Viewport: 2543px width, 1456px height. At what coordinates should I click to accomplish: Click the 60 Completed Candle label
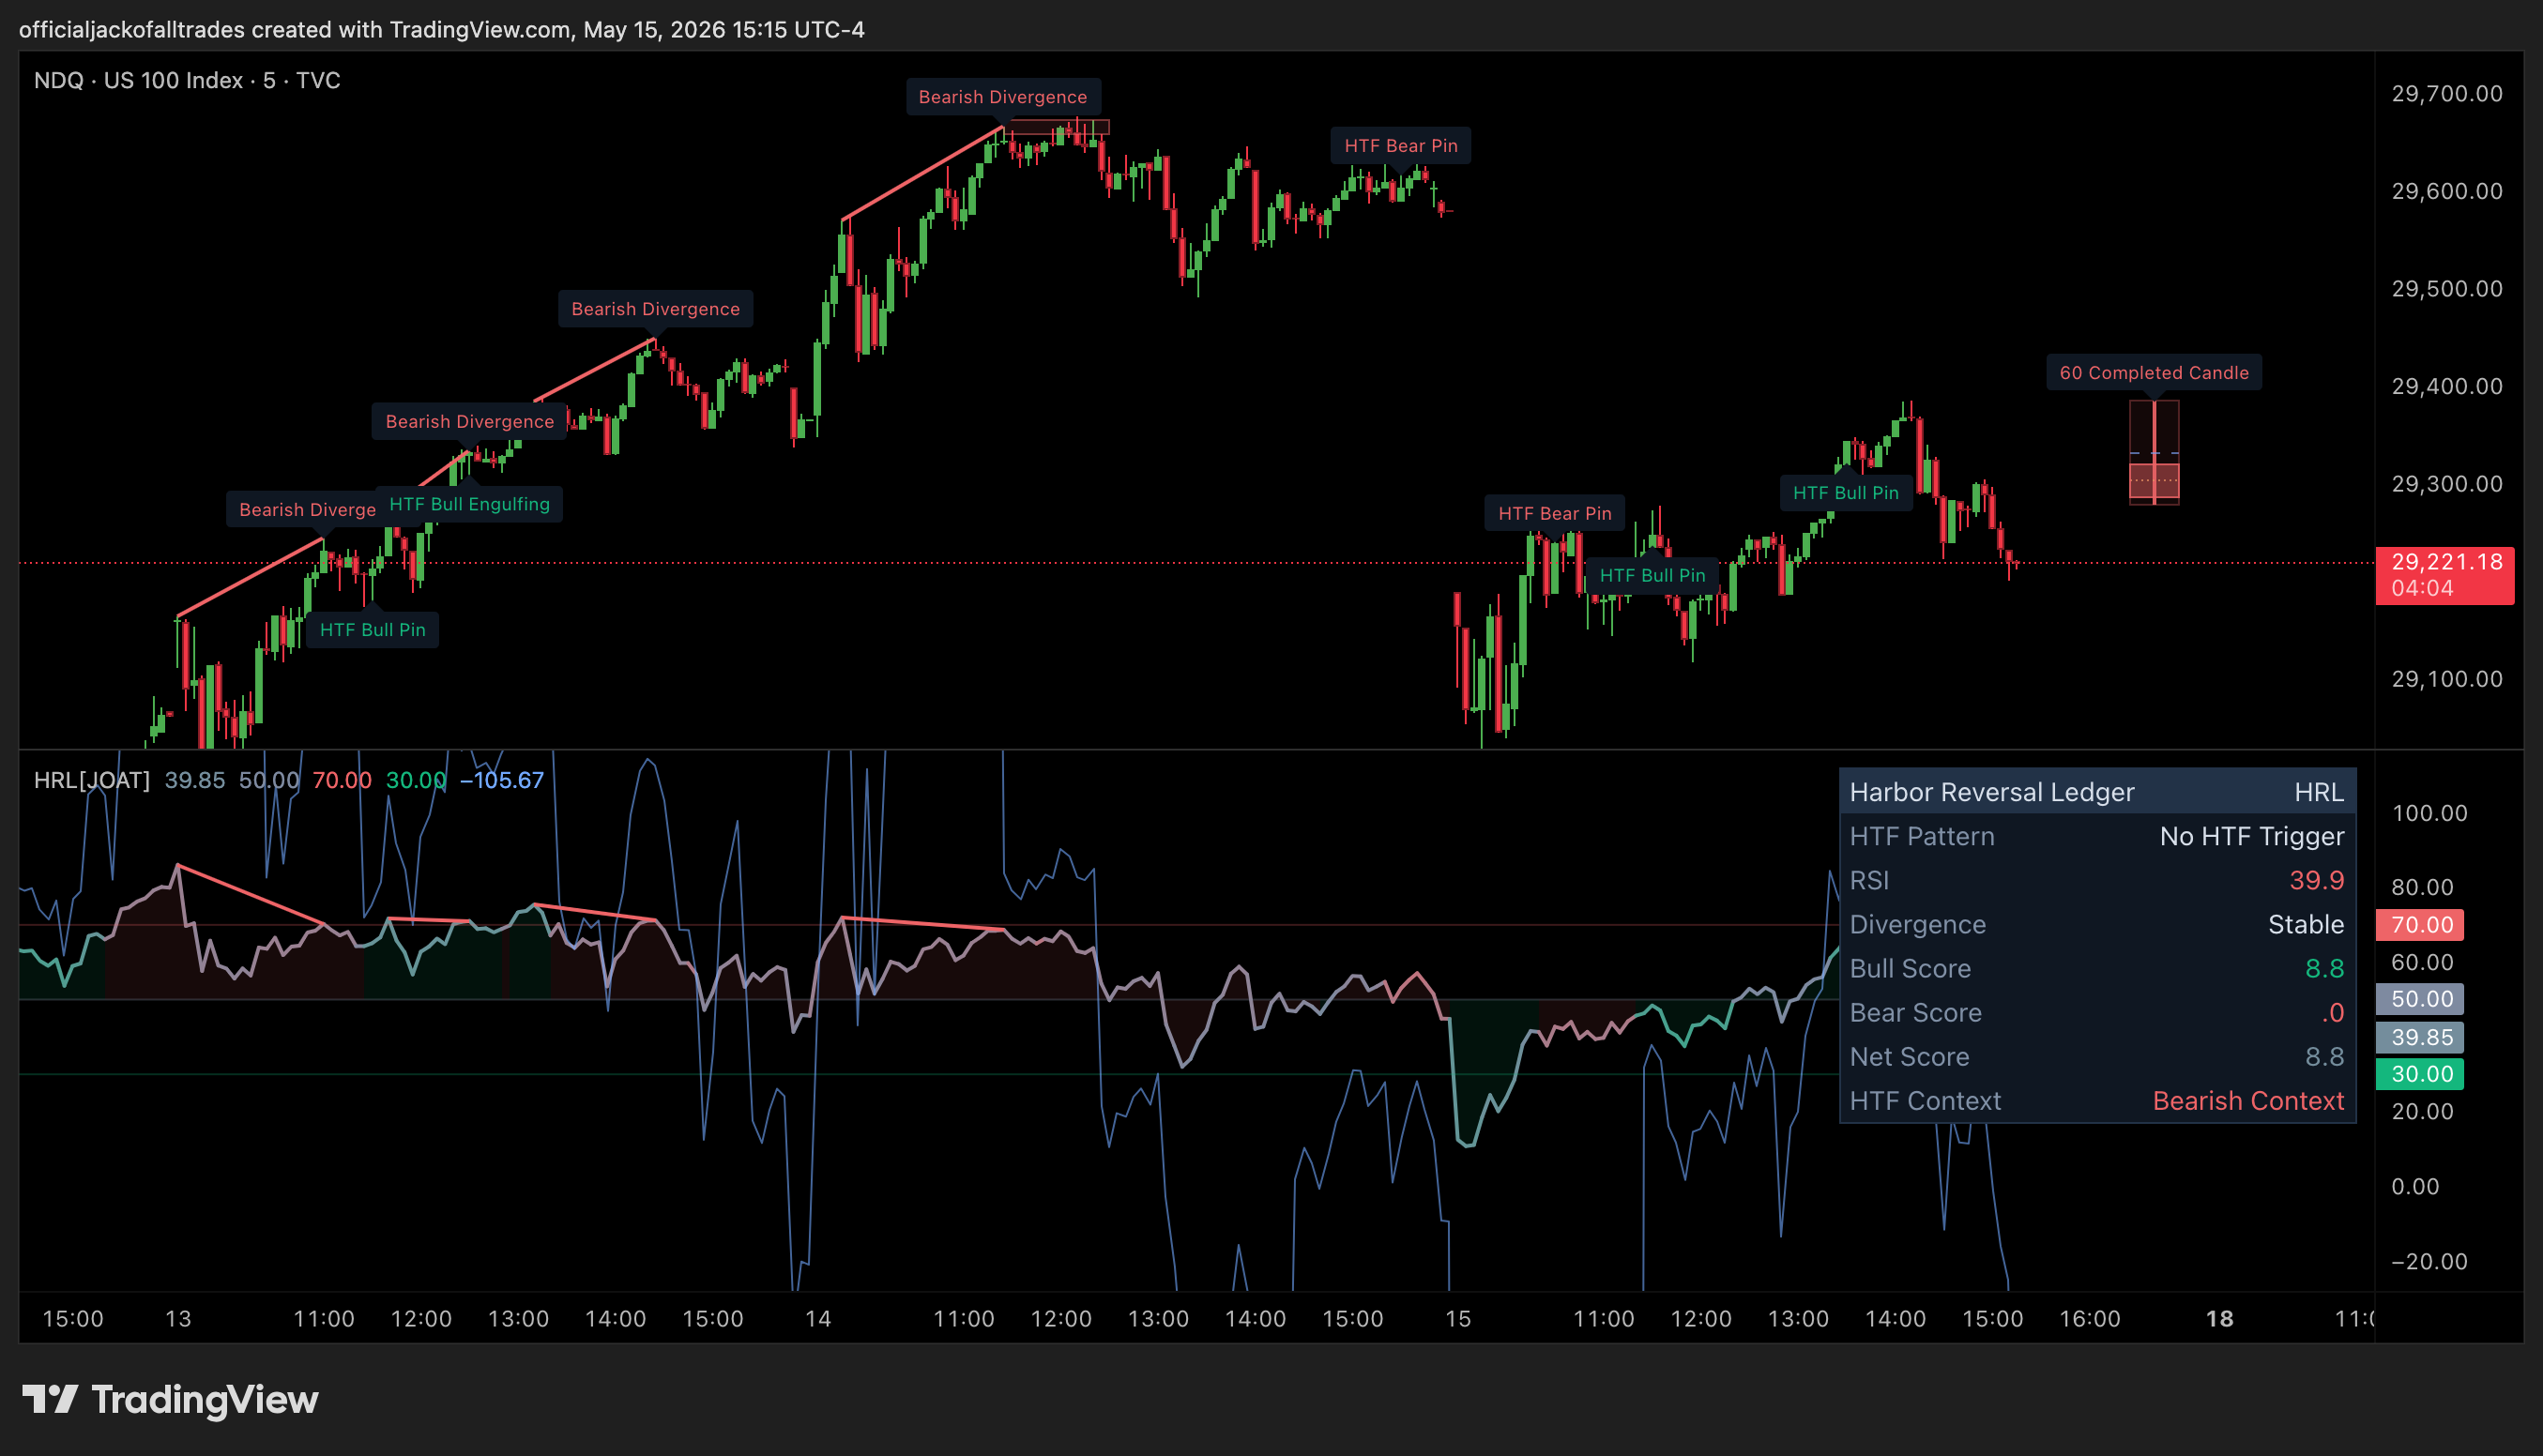pyautogui.click(x=2153, y=372)
